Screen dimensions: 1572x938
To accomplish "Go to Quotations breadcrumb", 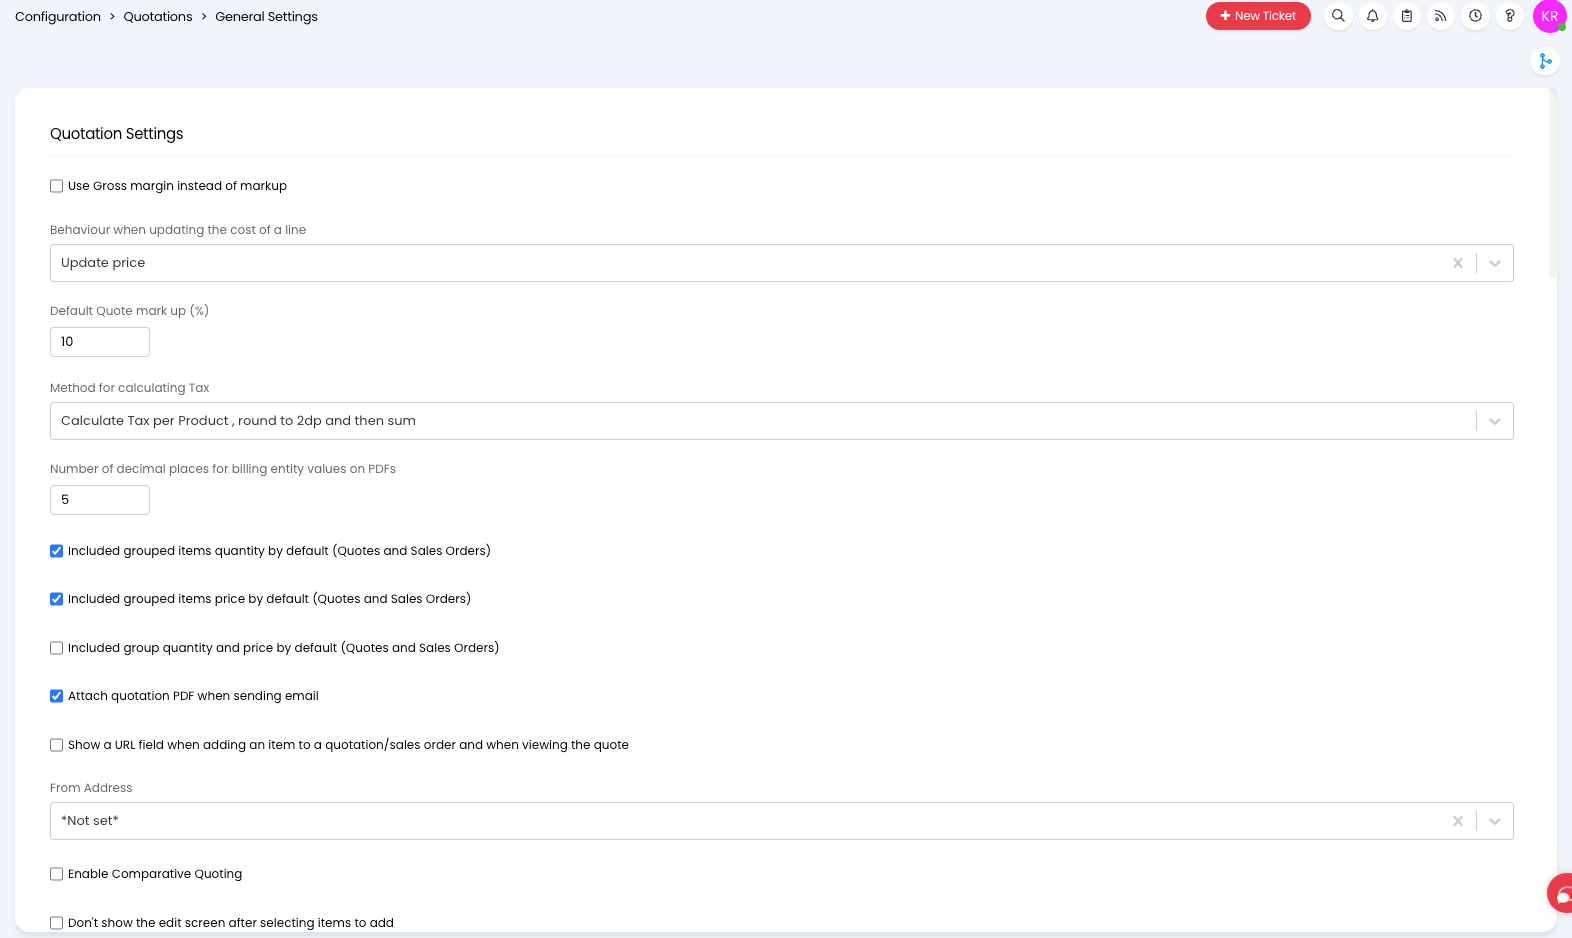I will 158,16.
